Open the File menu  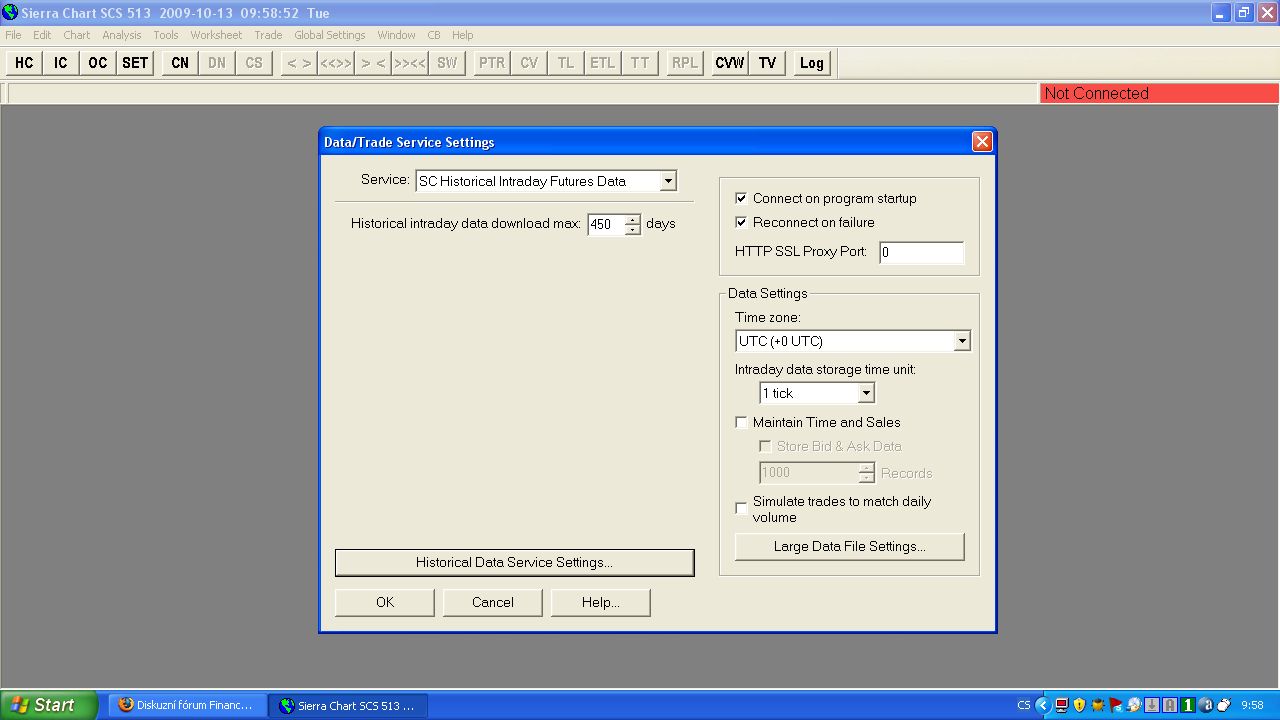(x=13, y=35)
